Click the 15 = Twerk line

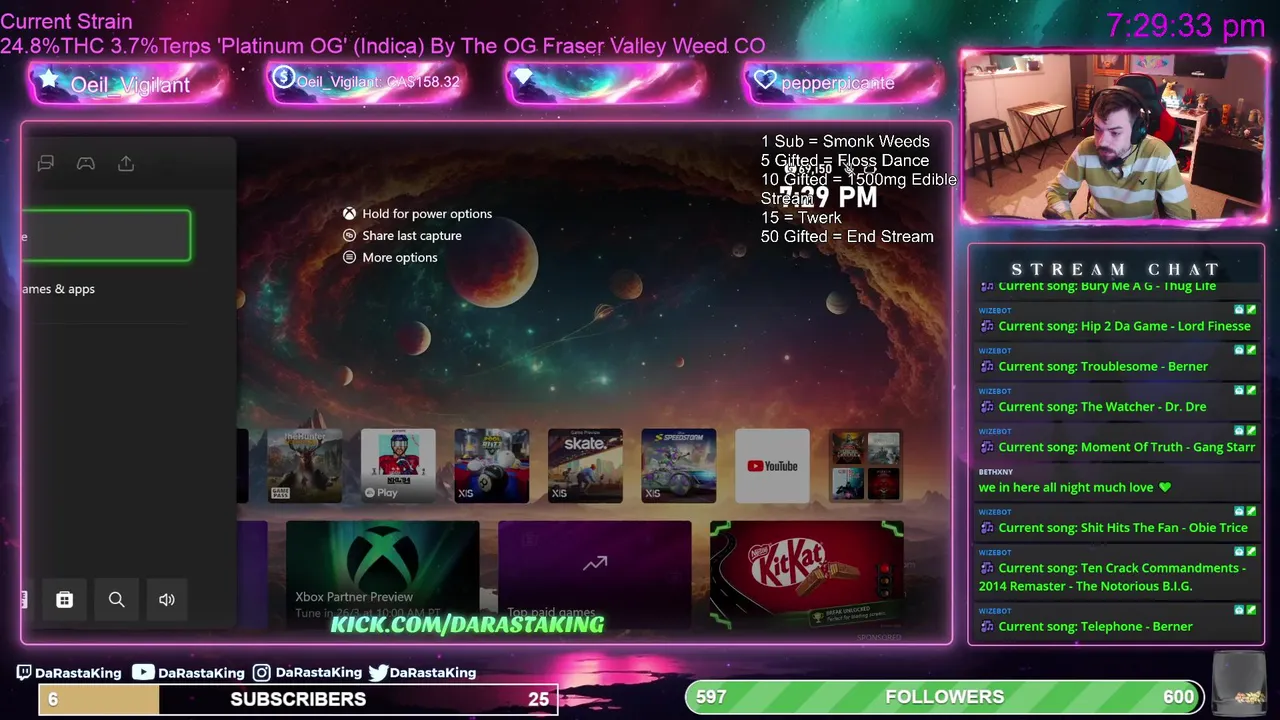(801, 218)
